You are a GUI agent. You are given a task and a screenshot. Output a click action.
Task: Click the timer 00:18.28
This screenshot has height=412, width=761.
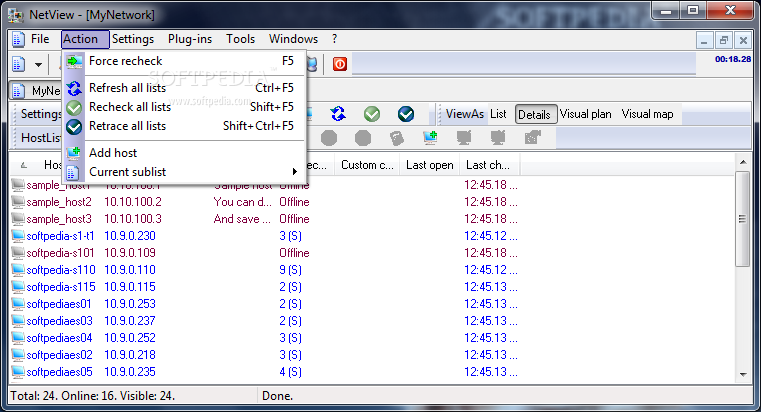[x=733, y=59]
